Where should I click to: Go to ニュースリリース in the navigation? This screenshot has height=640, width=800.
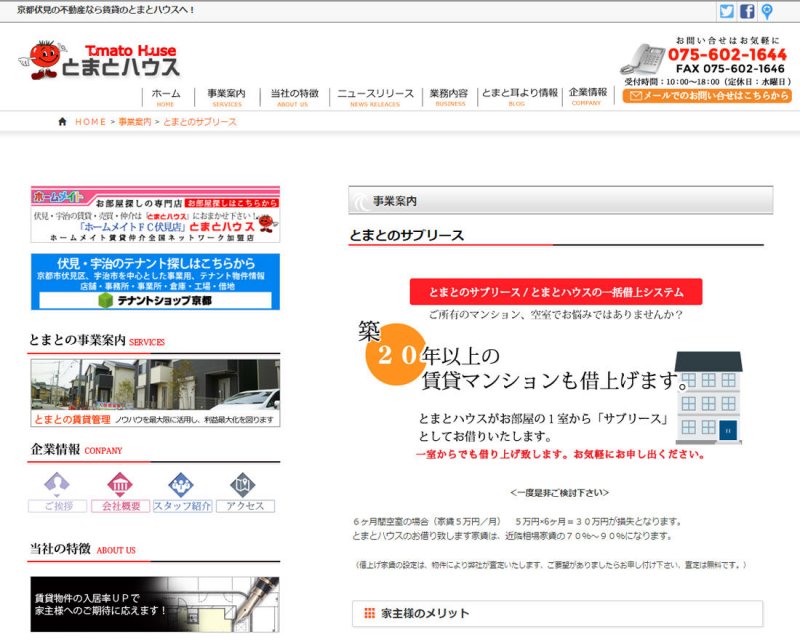[x=375, y=96]
